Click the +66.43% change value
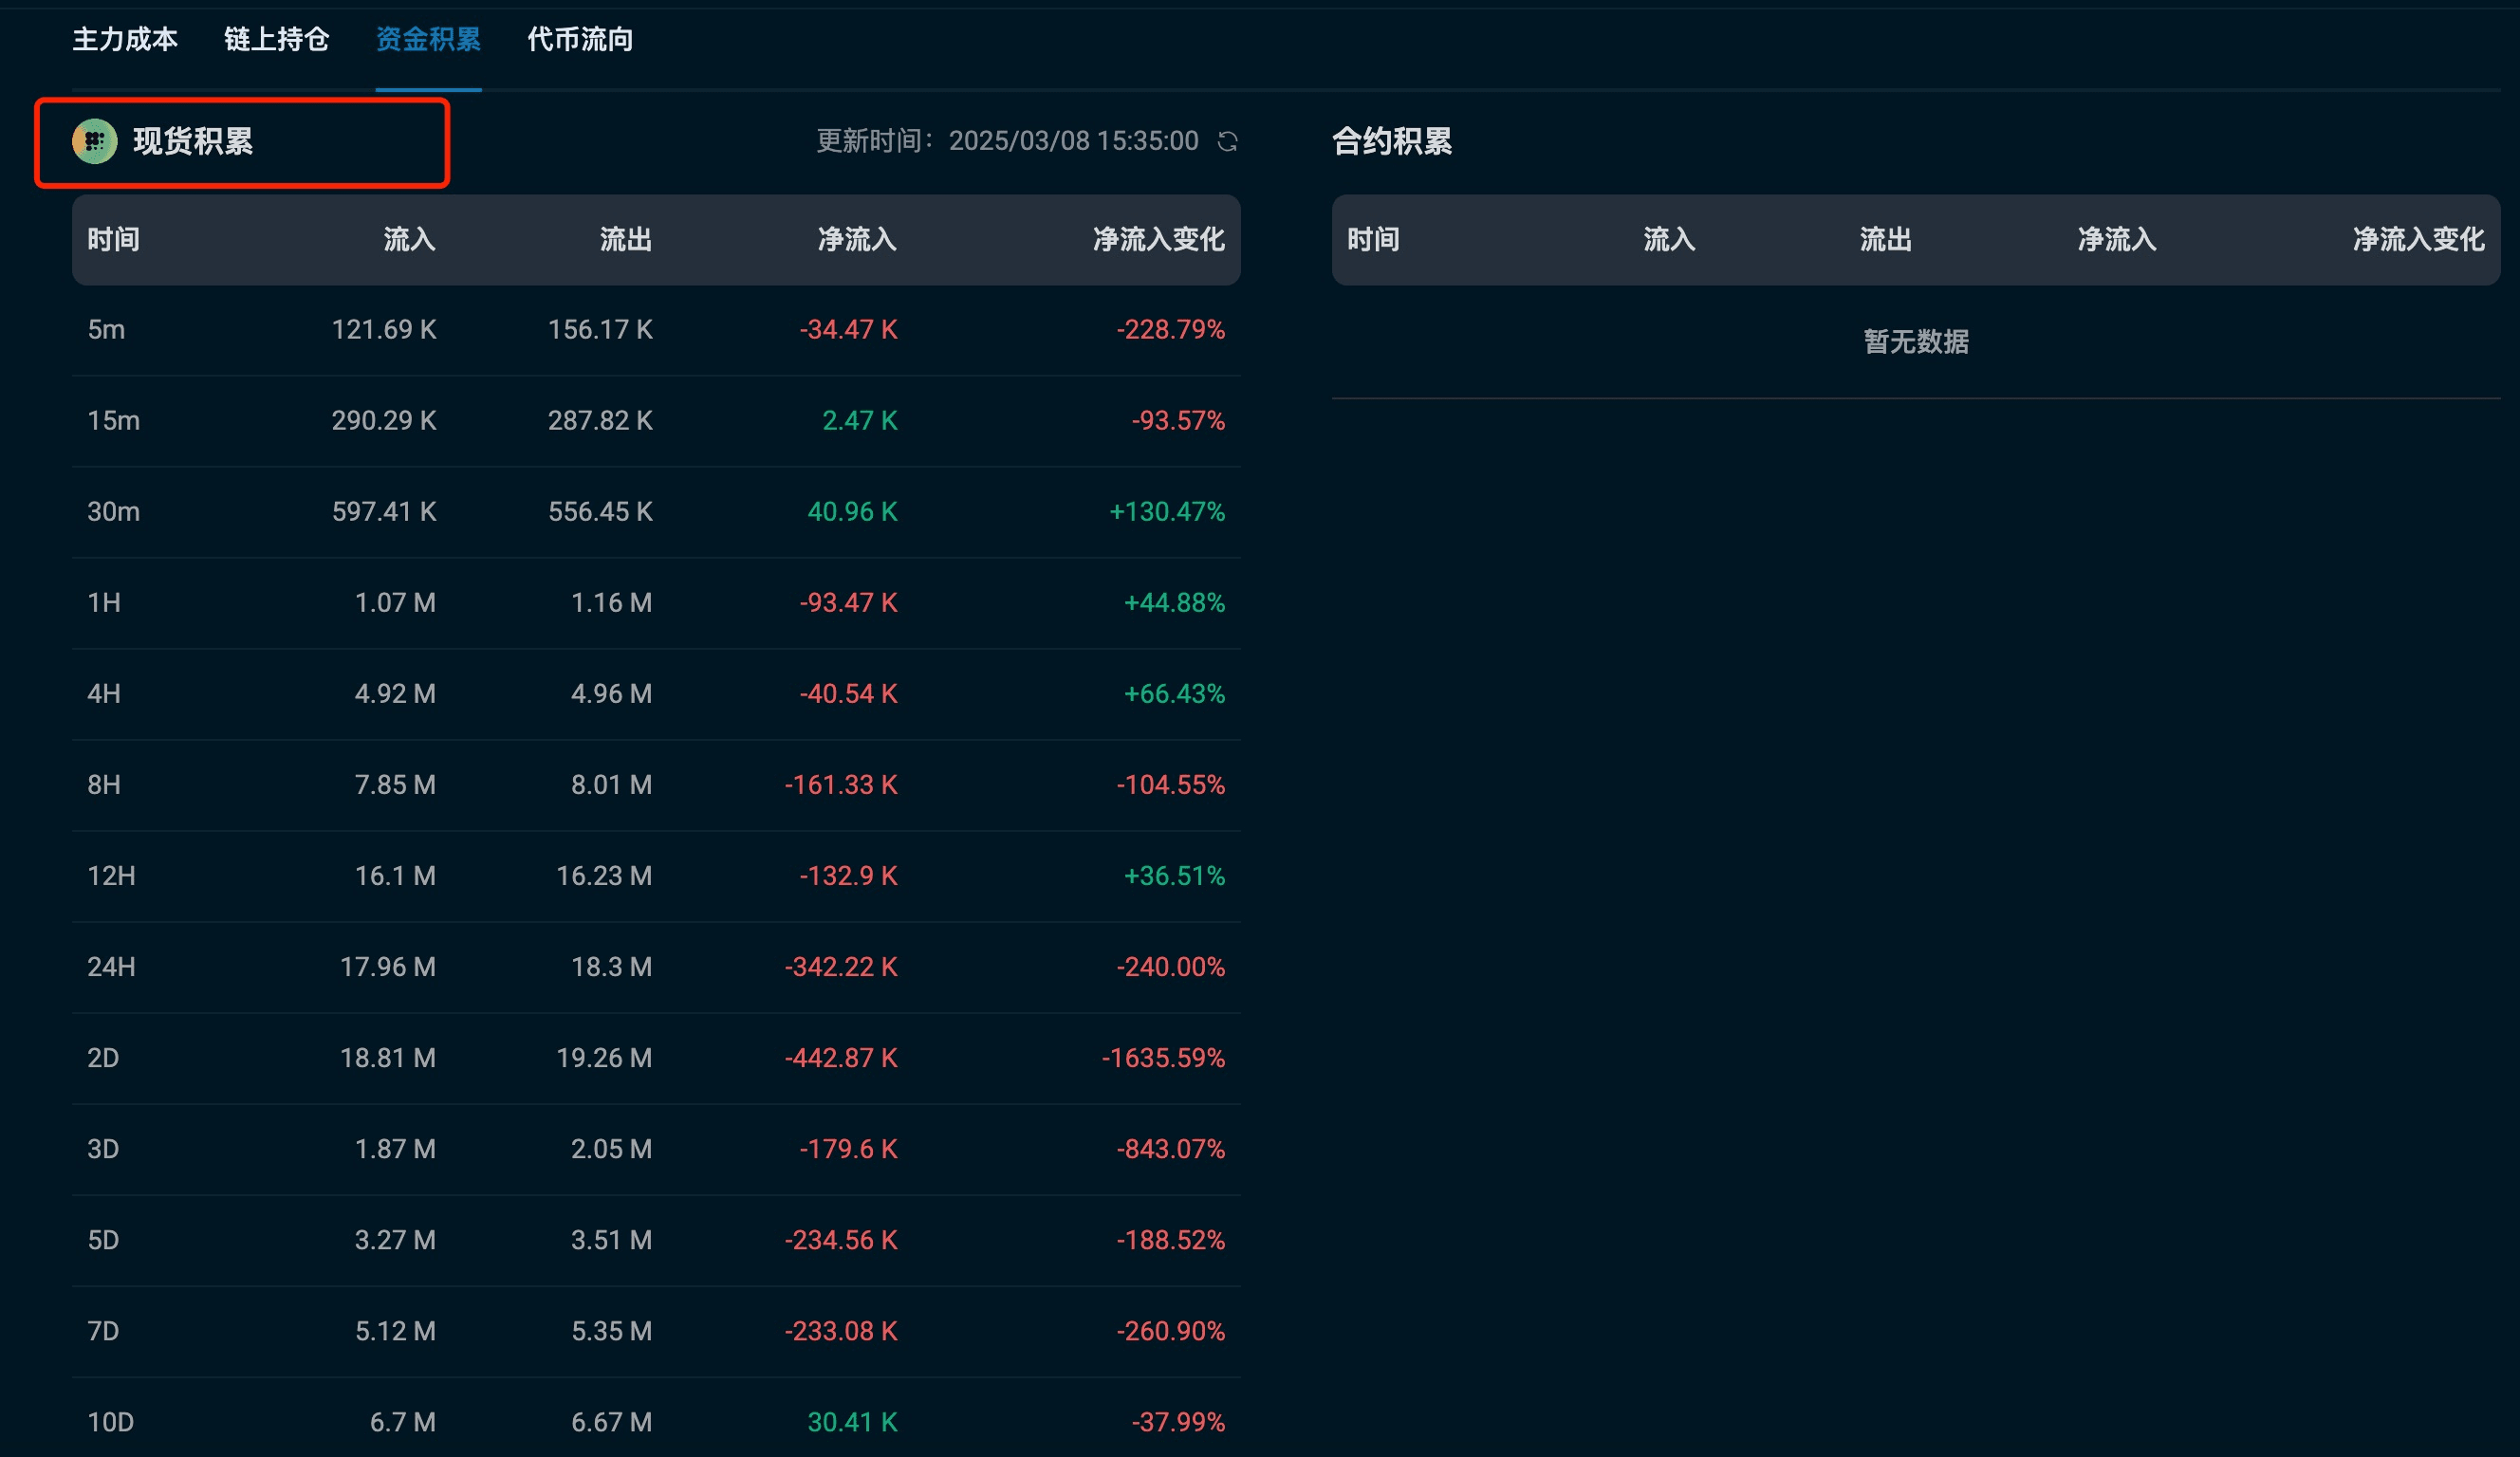2520x1457 pixels. pos(1174,694)
